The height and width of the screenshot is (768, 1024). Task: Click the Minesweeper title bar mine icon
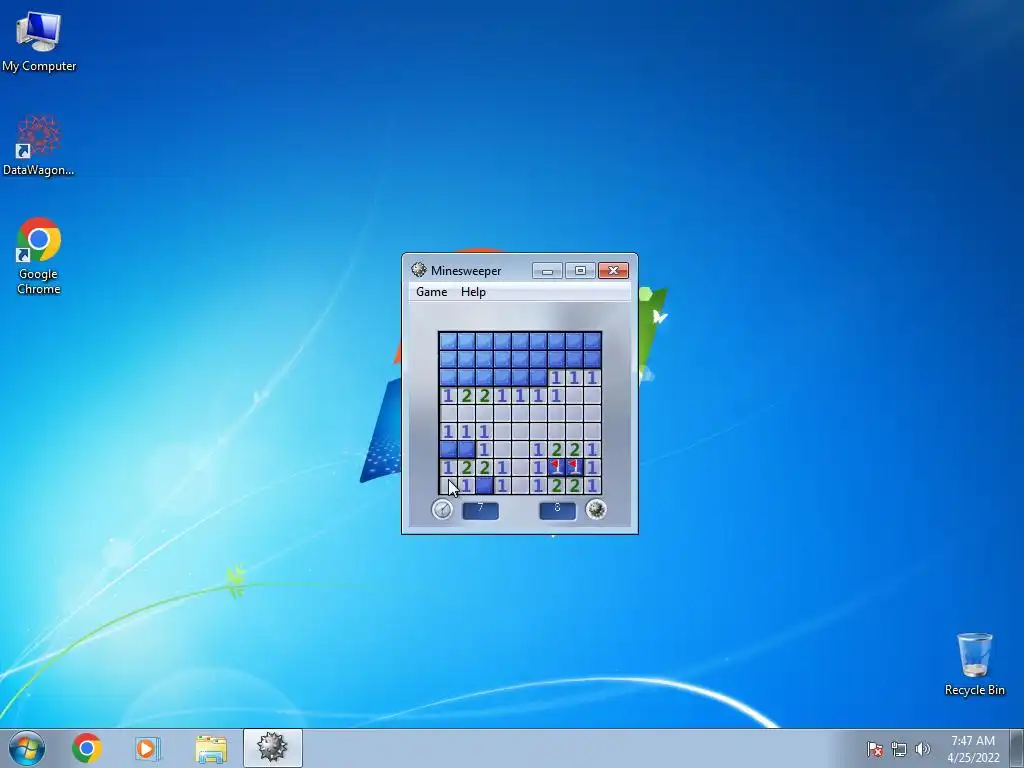click(419, 270)
